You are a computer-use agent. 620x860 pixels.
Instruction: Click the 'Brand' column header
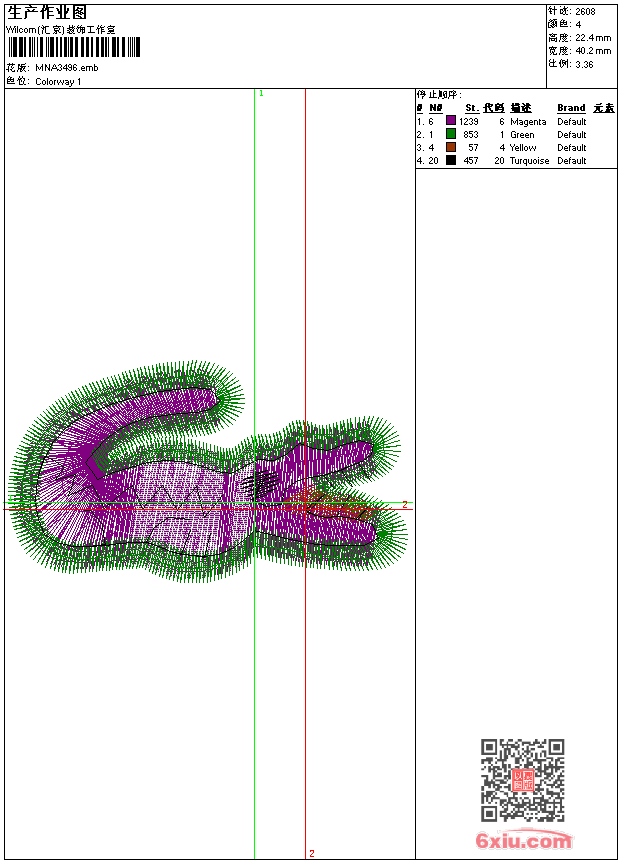[571, 108]
